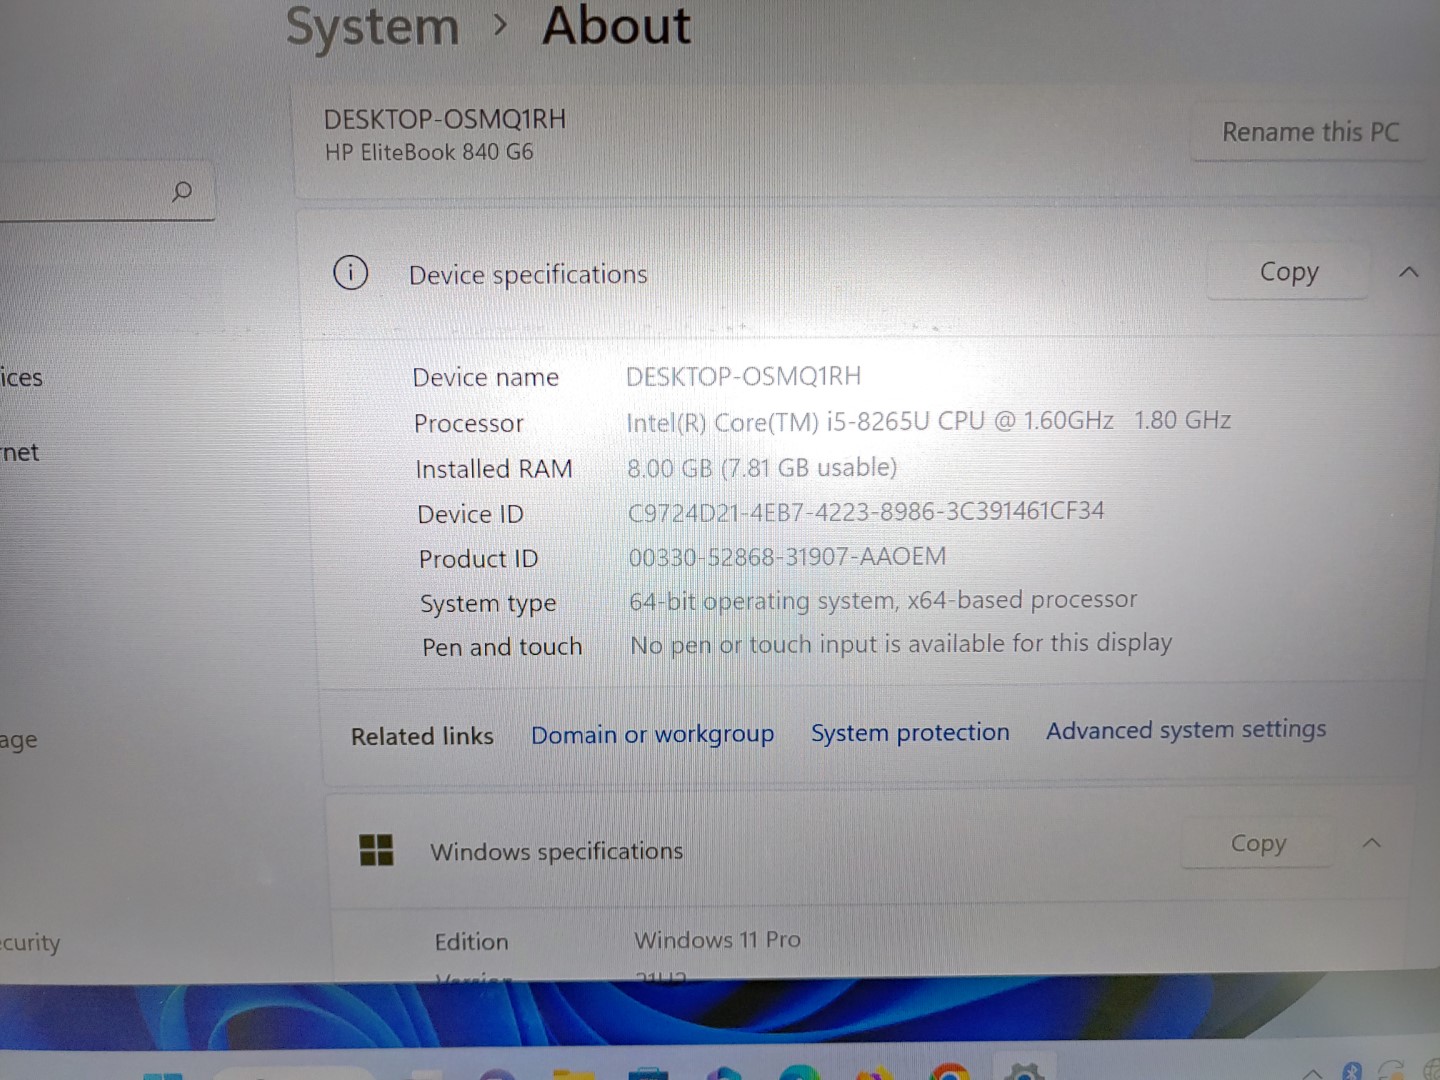Click the Related links label
The image size is (1440, 1080).
[422, 737]
